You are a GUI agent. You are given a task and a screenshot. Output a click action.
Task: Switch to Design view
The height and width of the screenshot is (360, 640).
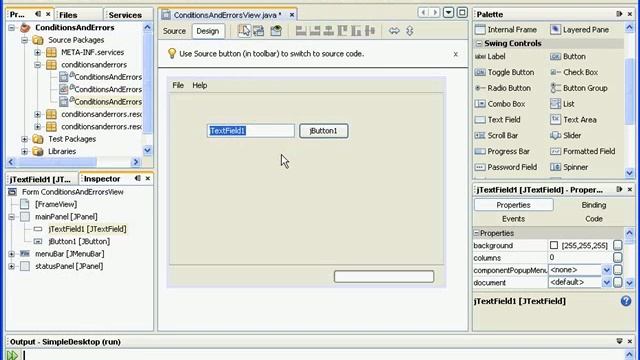(208, 31)
